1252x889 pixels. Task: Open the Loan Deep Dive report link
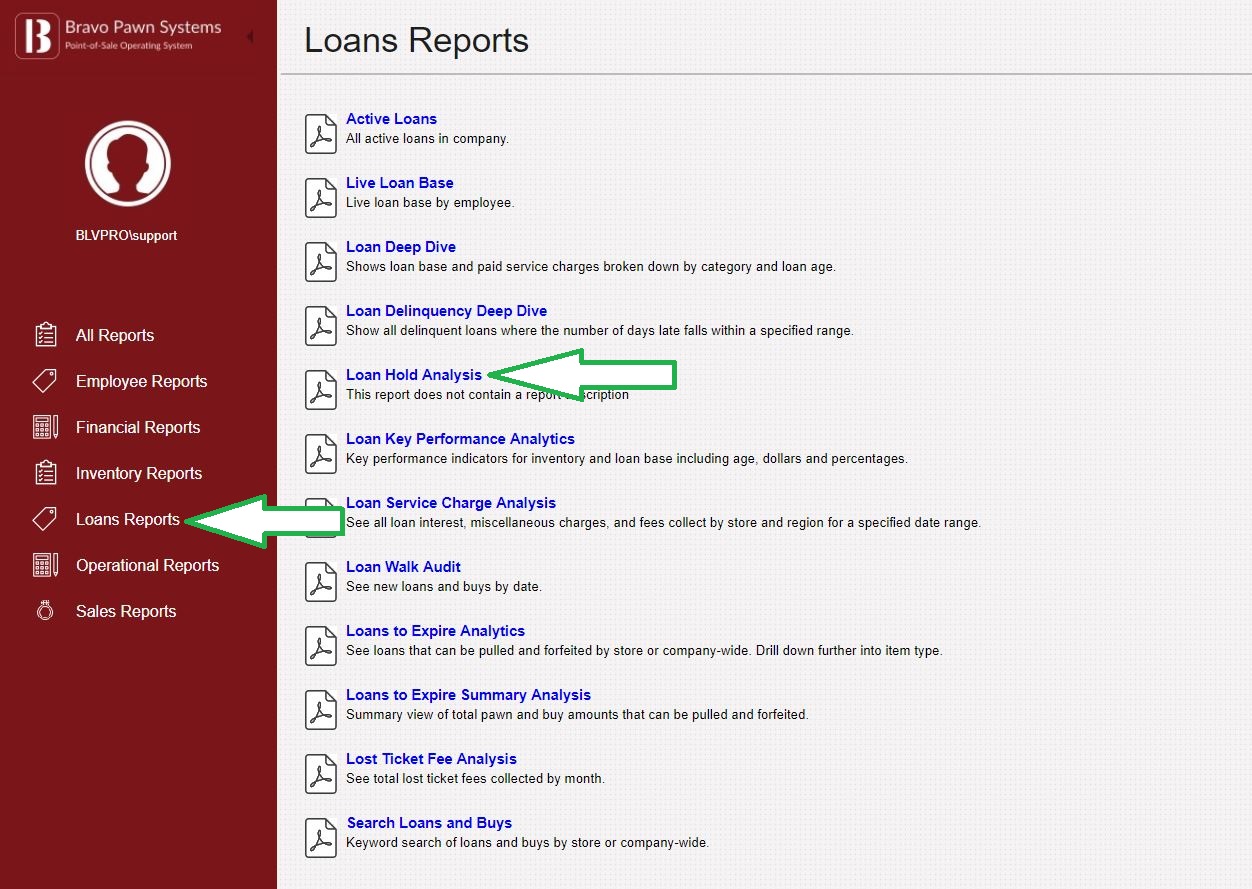coord(400,247)
